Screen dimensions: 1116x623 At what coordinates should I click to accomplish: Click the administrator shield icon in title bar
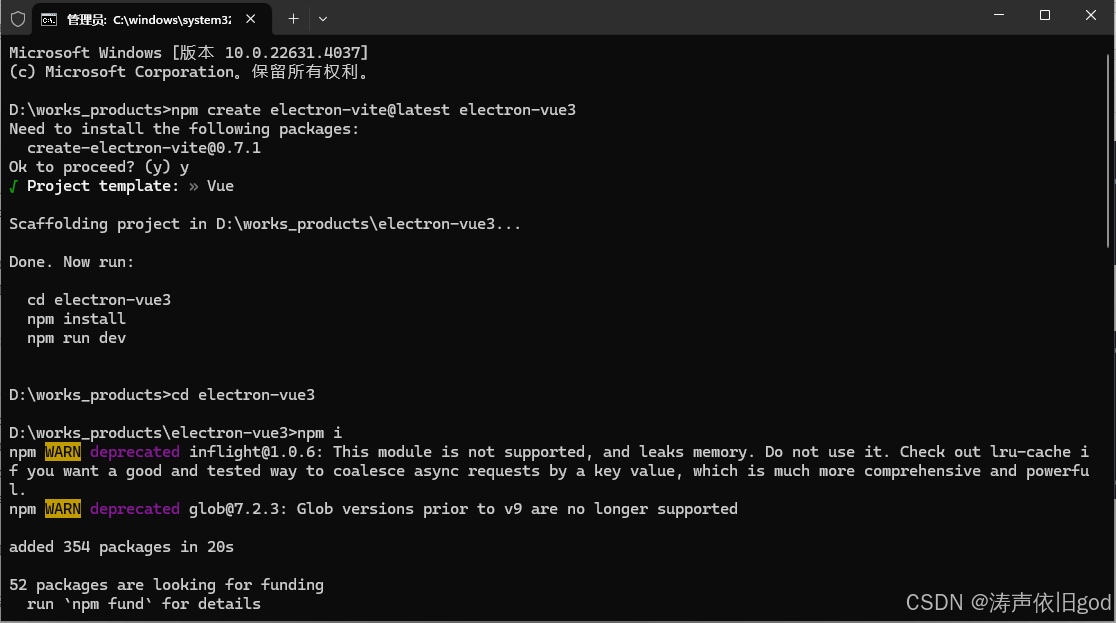click(18, 19)
